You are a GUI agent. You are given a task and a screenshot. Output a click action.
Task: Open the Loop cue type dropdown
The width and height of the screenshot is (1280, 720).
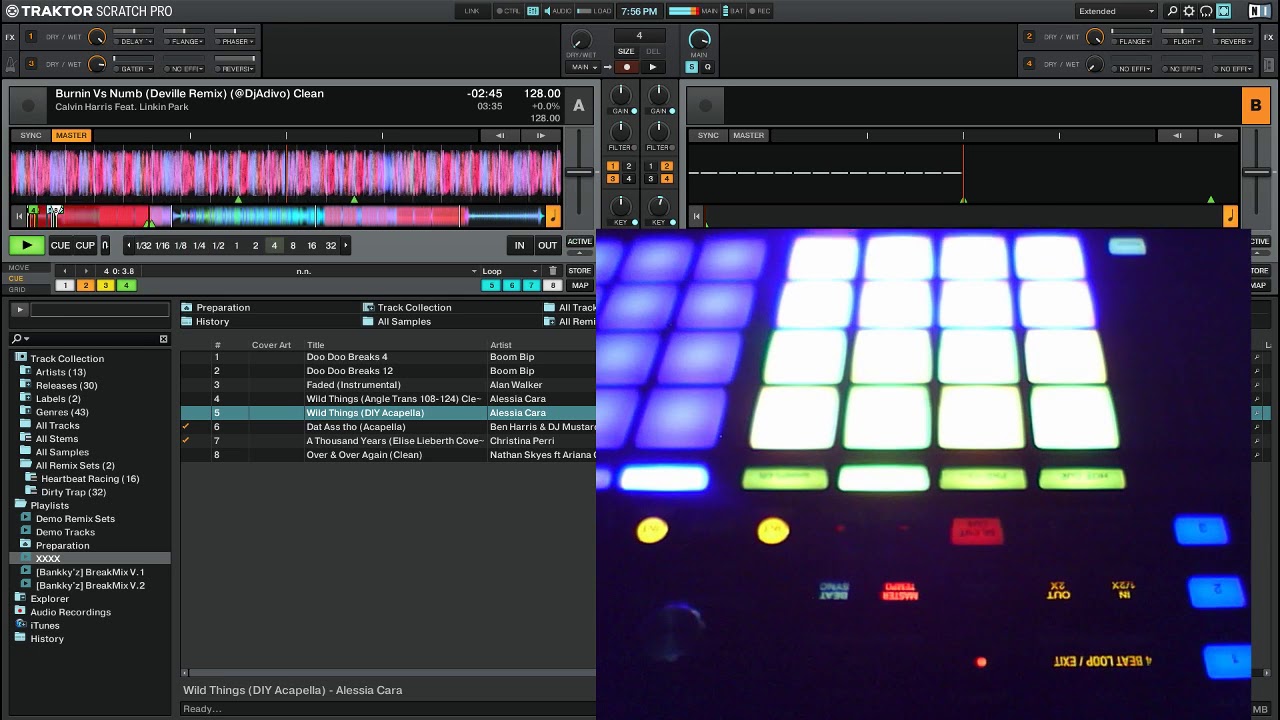click(x=509, y=271)
